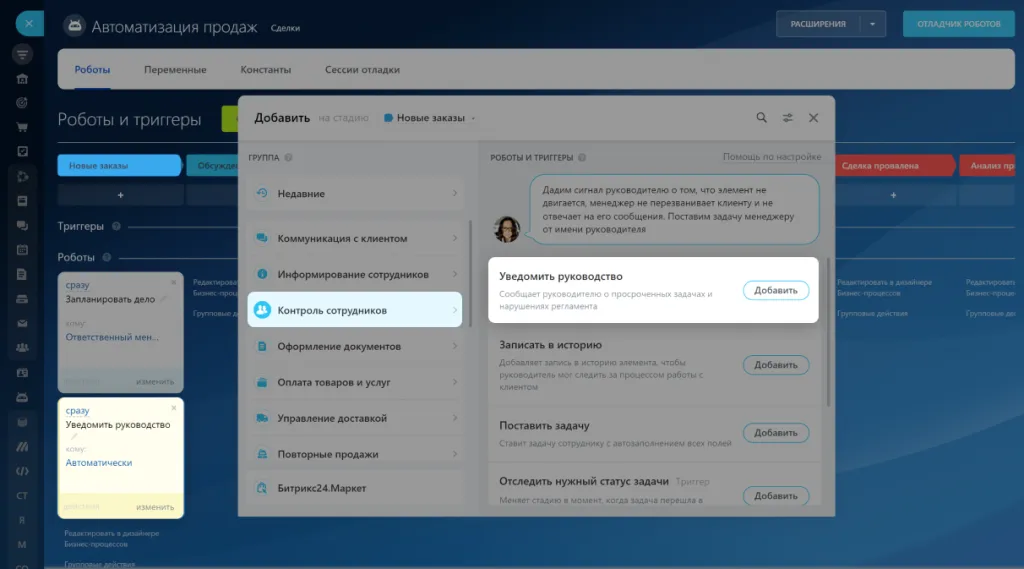Open the Сессии отладки tab

(x=362, y=70)
